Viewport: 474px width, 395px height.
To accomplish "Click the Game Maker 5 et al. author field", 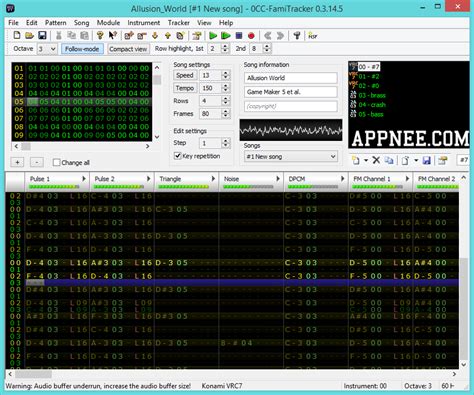I will click(290, 92).
